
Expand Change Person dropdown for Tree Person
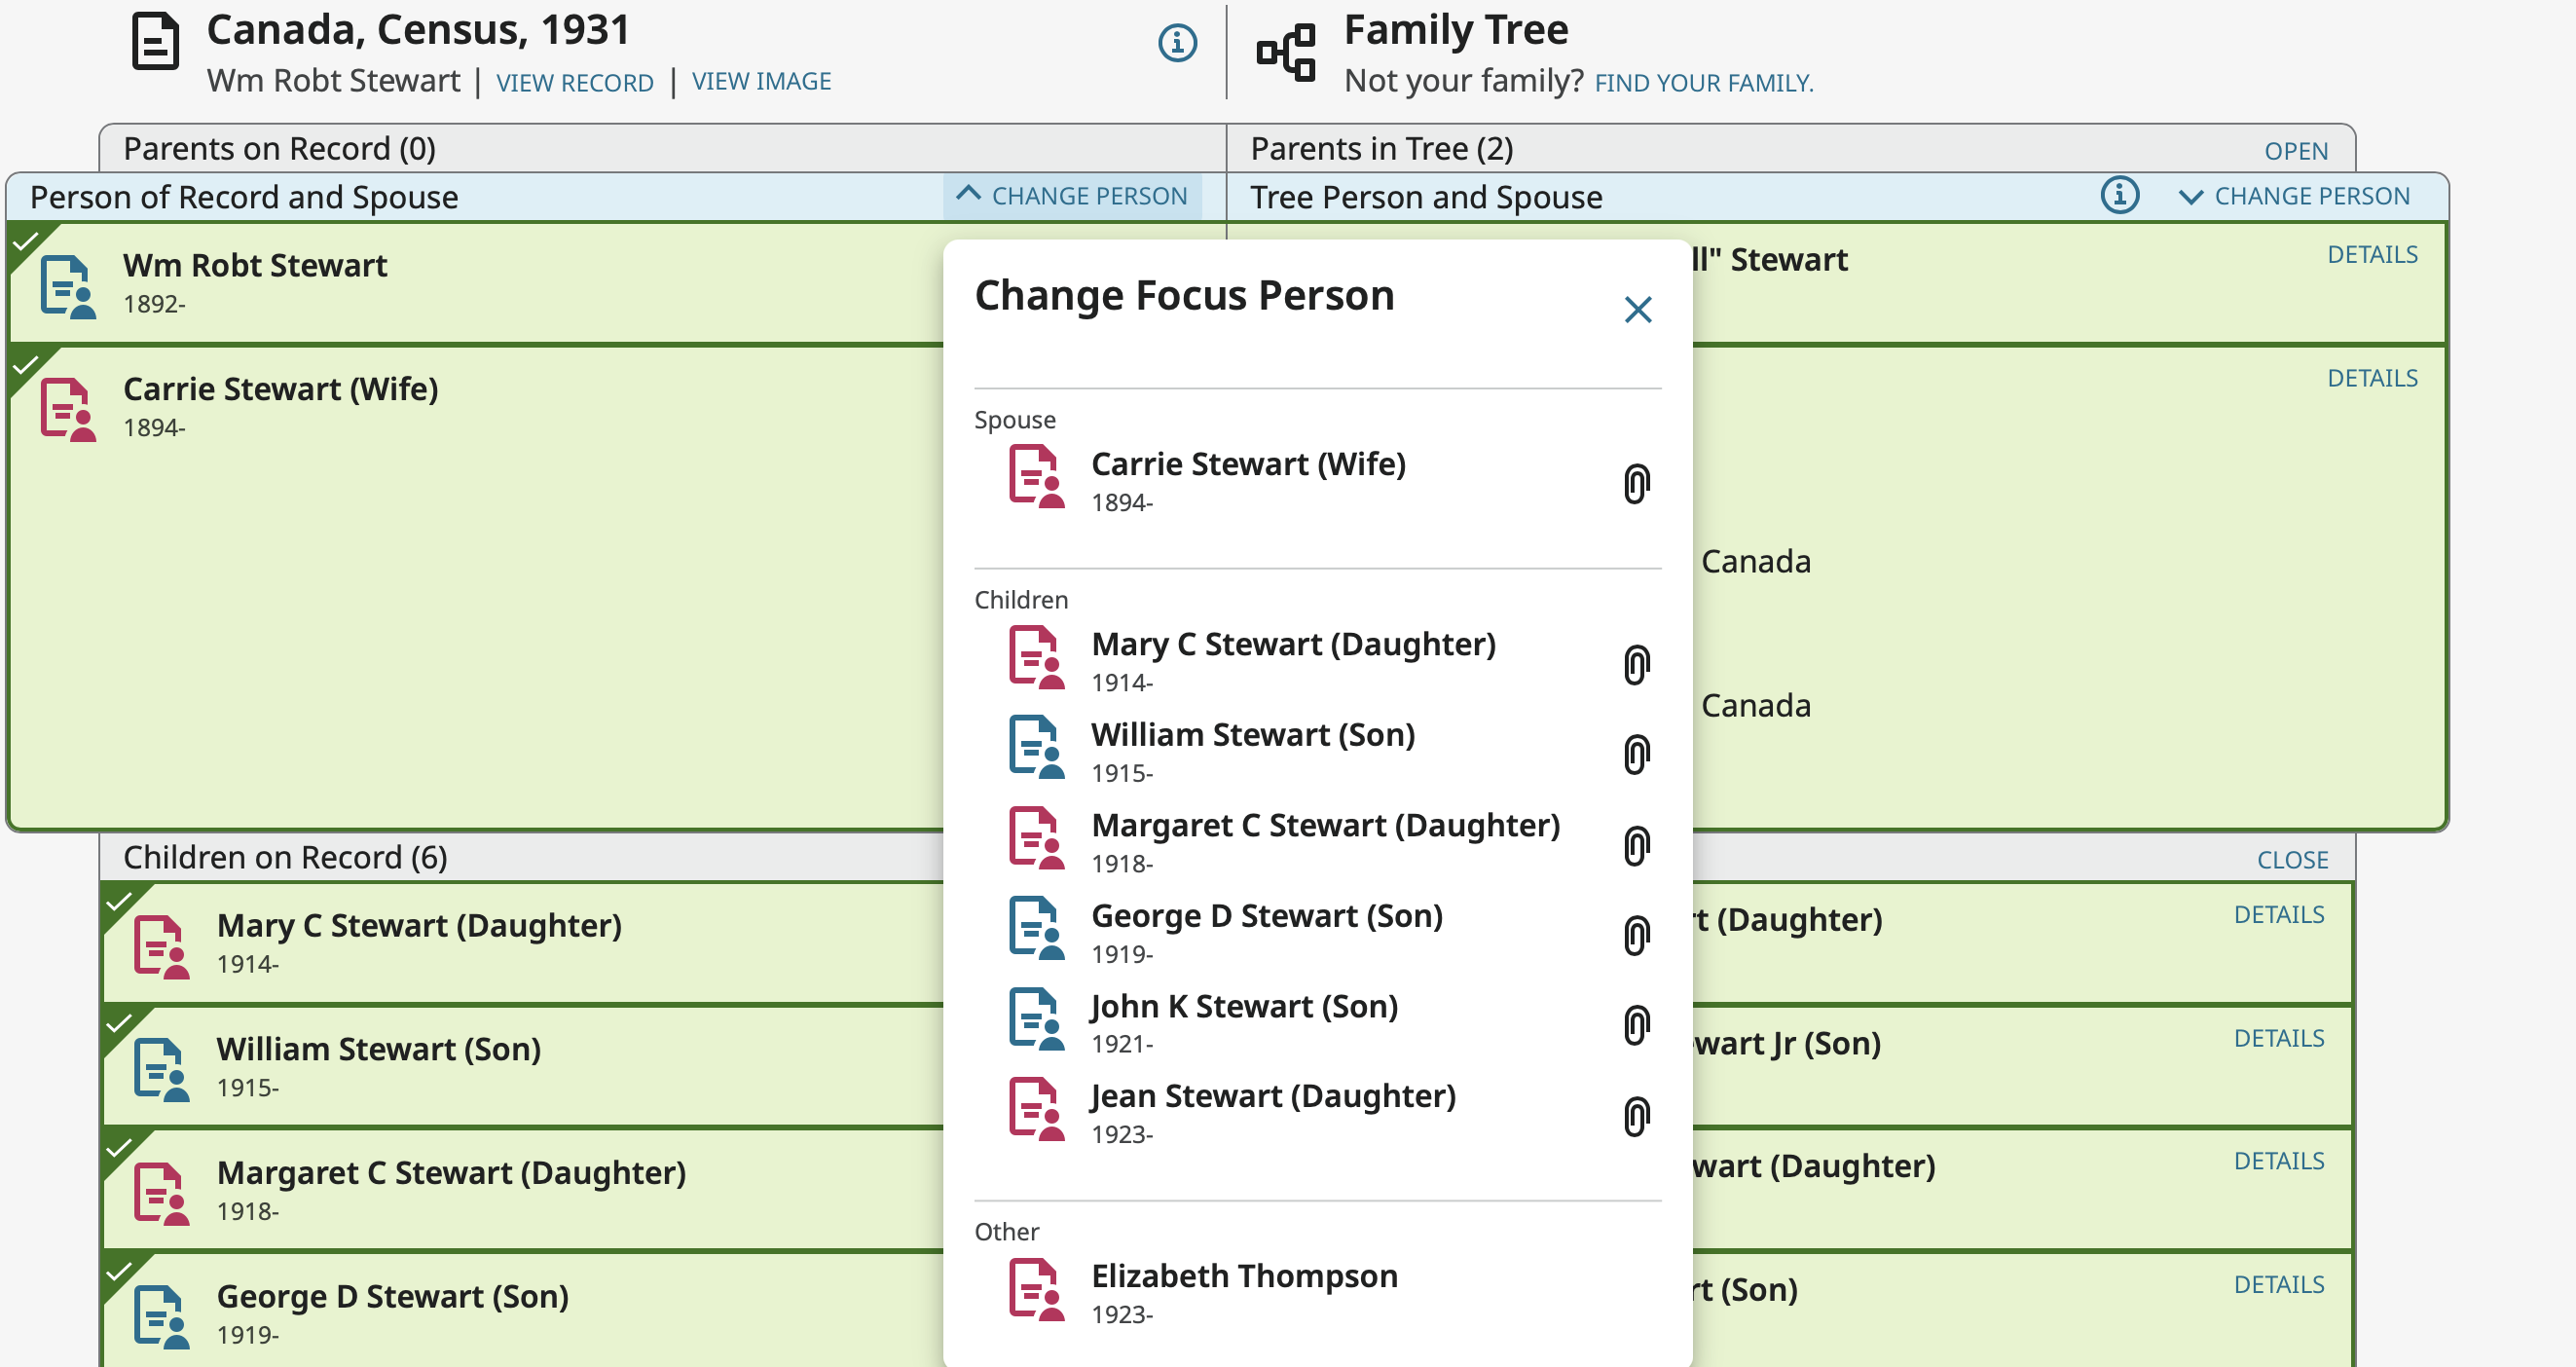[x=2295, y=196]
